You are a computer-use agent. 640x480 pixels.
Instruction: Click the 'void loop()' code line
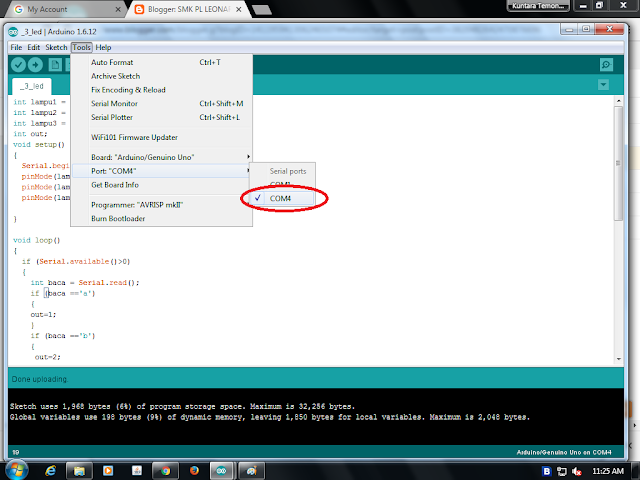36,240
